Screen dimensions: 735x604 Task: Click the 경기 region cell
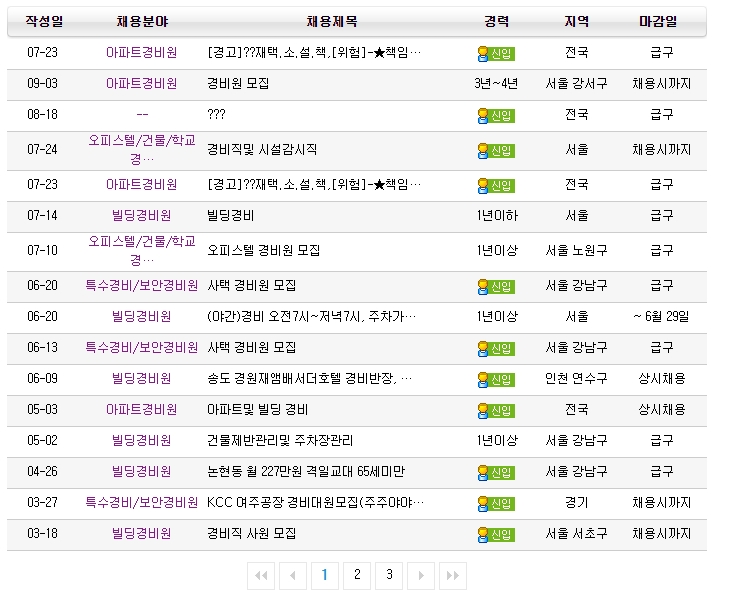[x=577, y=503]
